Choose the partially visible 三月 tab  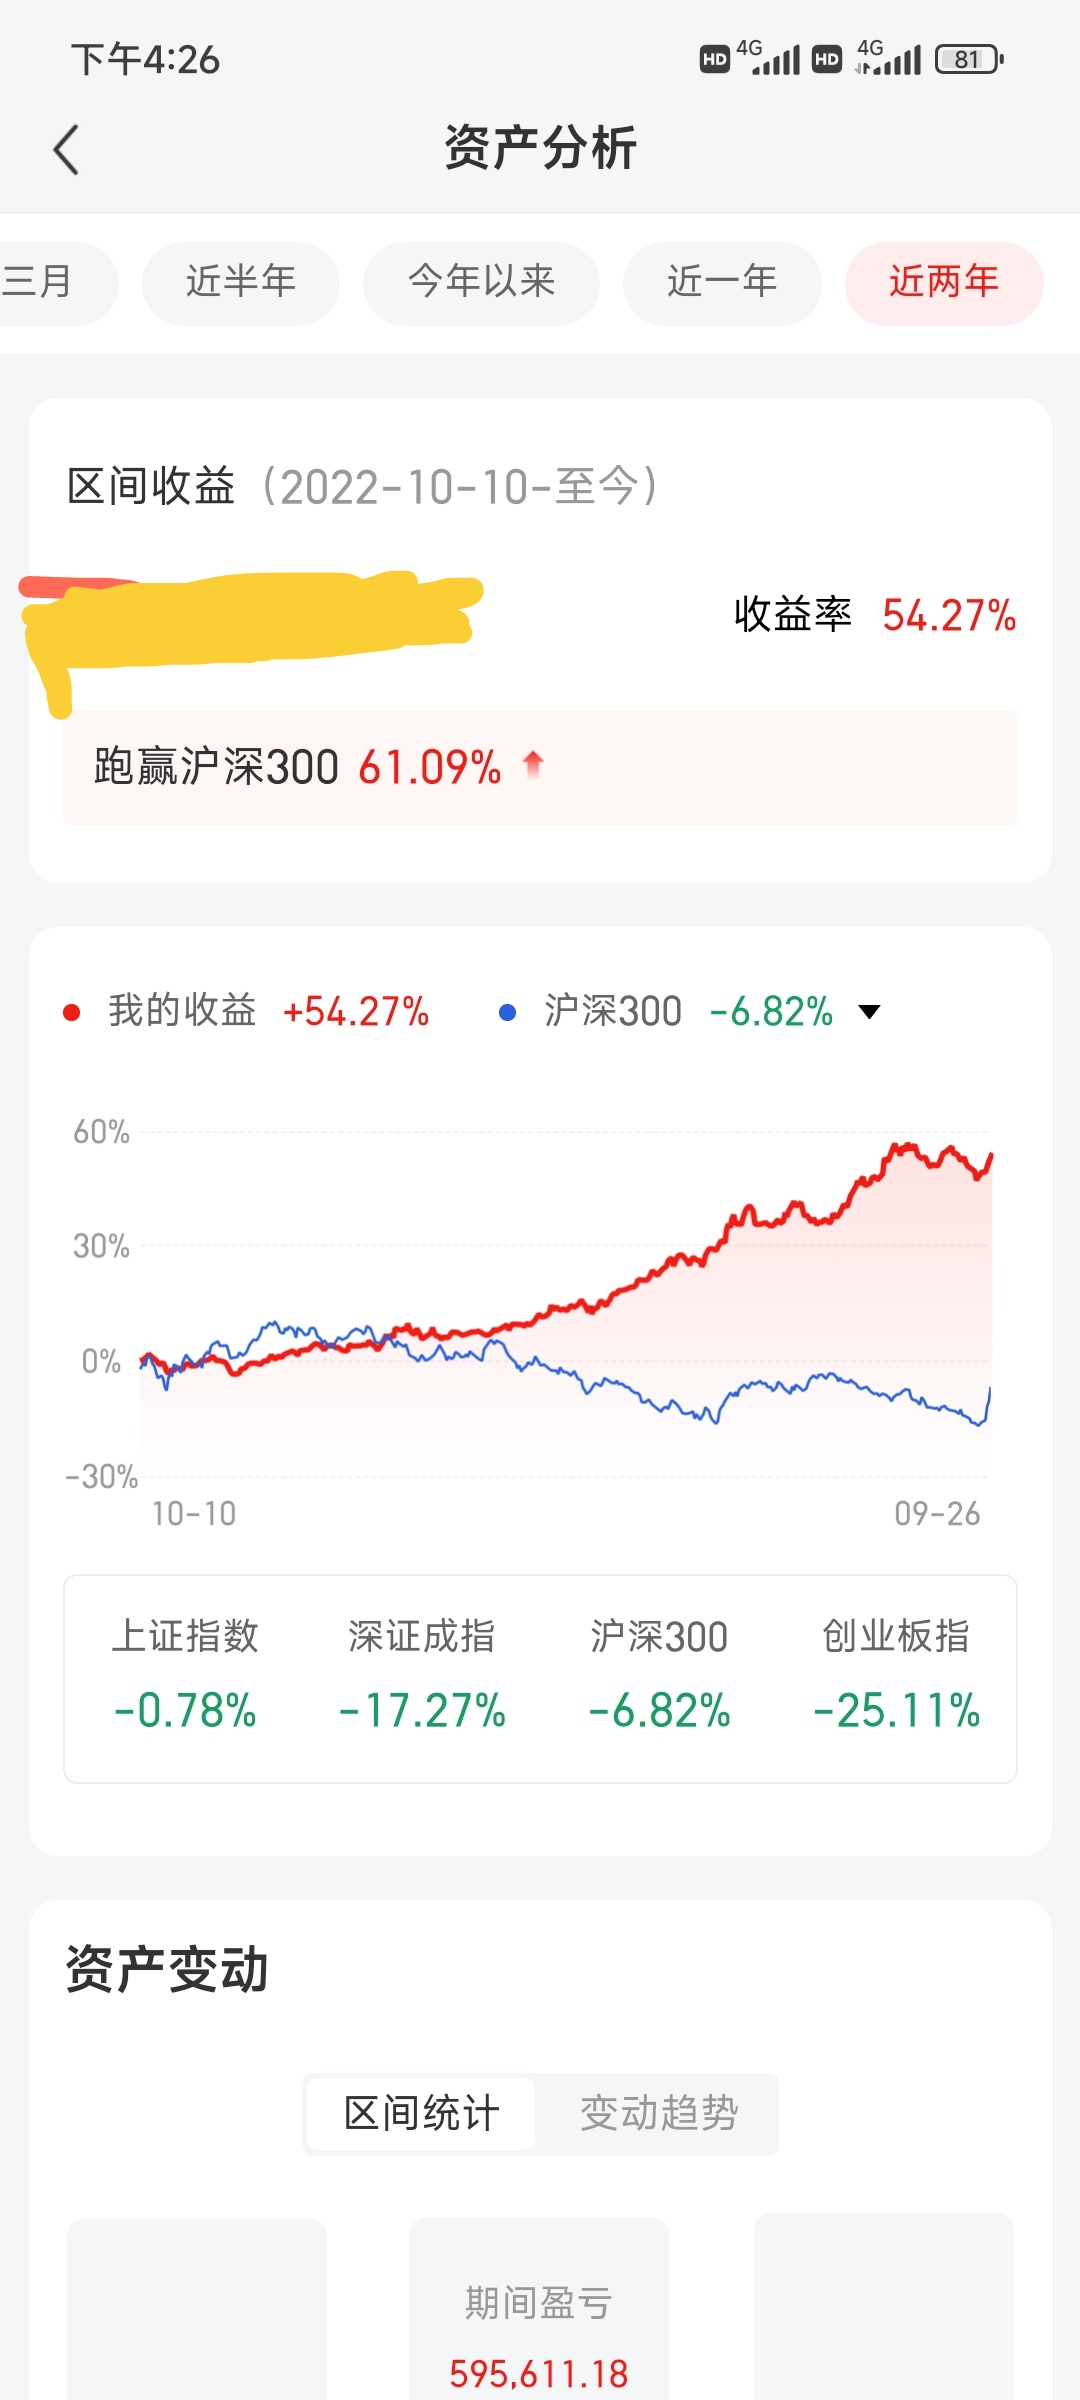(45, 283)
